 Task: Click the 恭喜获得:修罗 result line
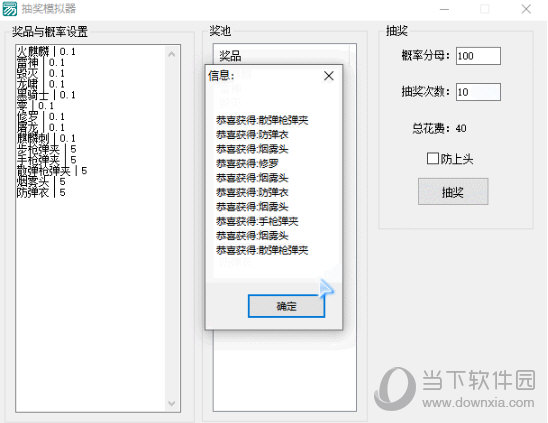pyautogui.click(x=247, y=163)
